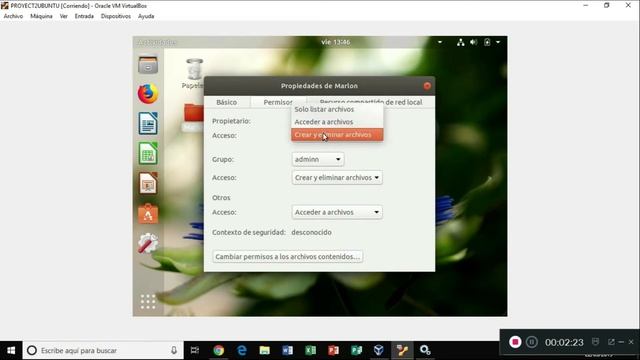
Task: Open VirtualBox Máquina menu
Action: [41, 16]
